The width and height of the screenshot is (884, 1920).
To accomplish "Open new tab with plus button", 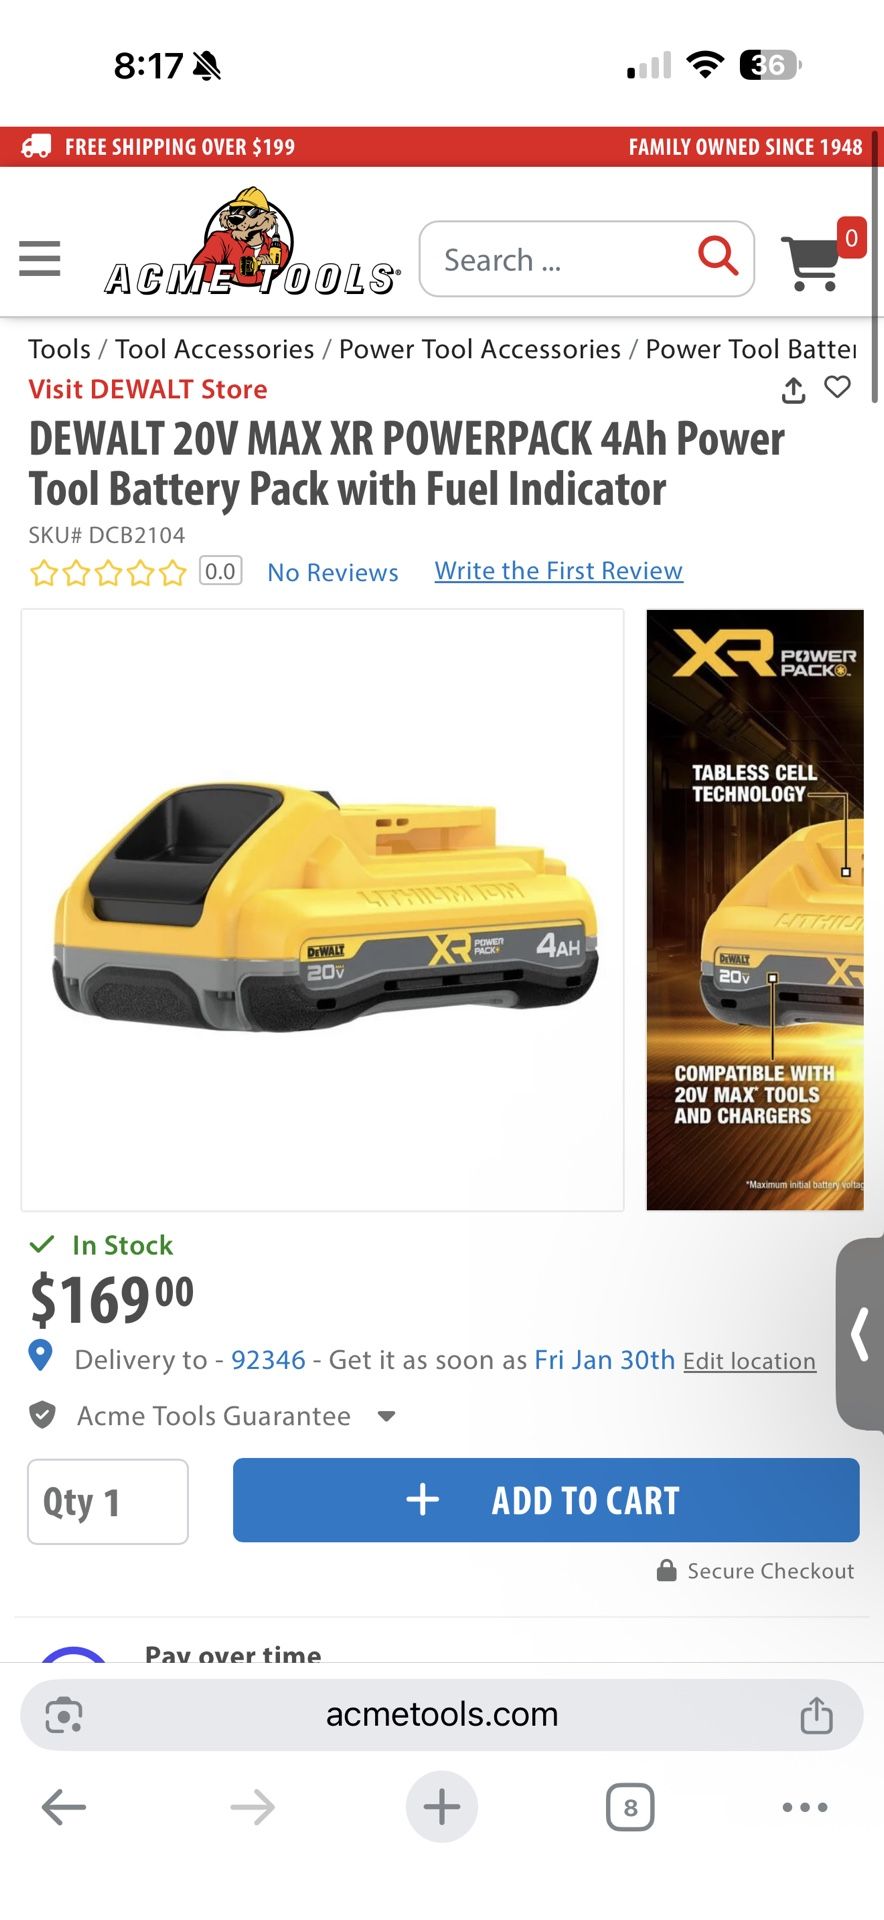I will pos(442,1807).
